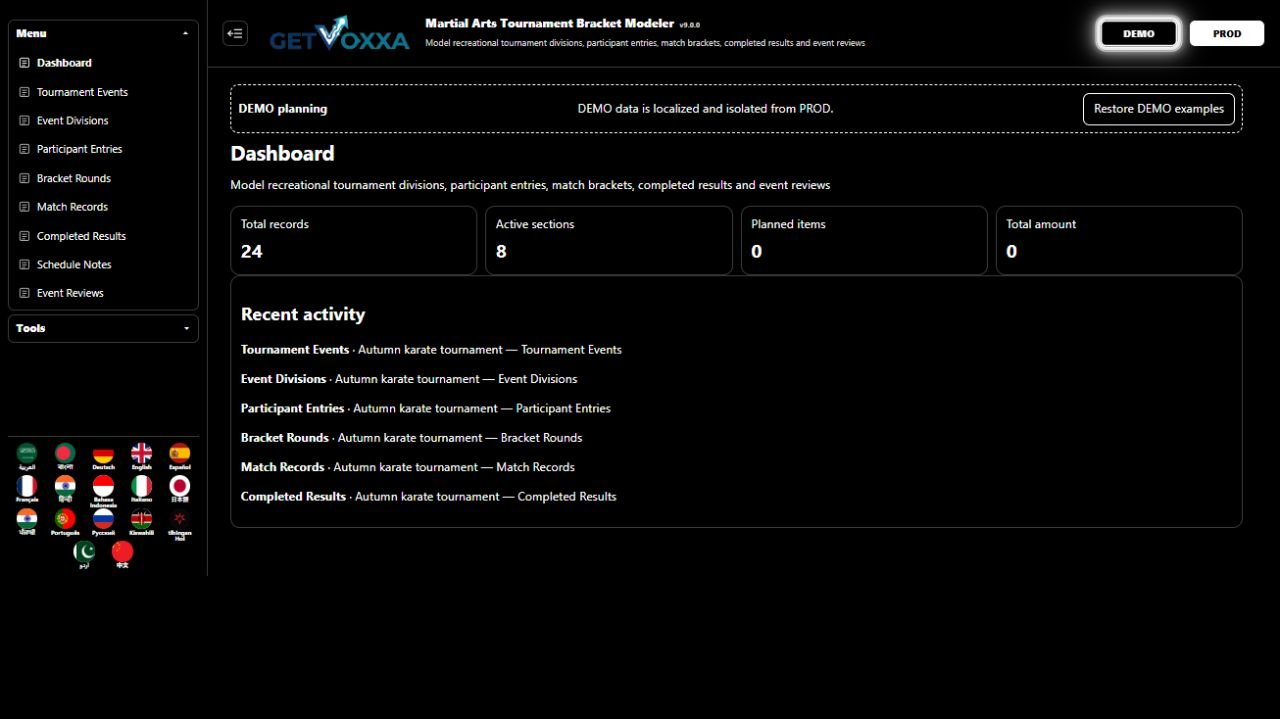
Task: Select English UK flag
Action: [x=142, y=456]
